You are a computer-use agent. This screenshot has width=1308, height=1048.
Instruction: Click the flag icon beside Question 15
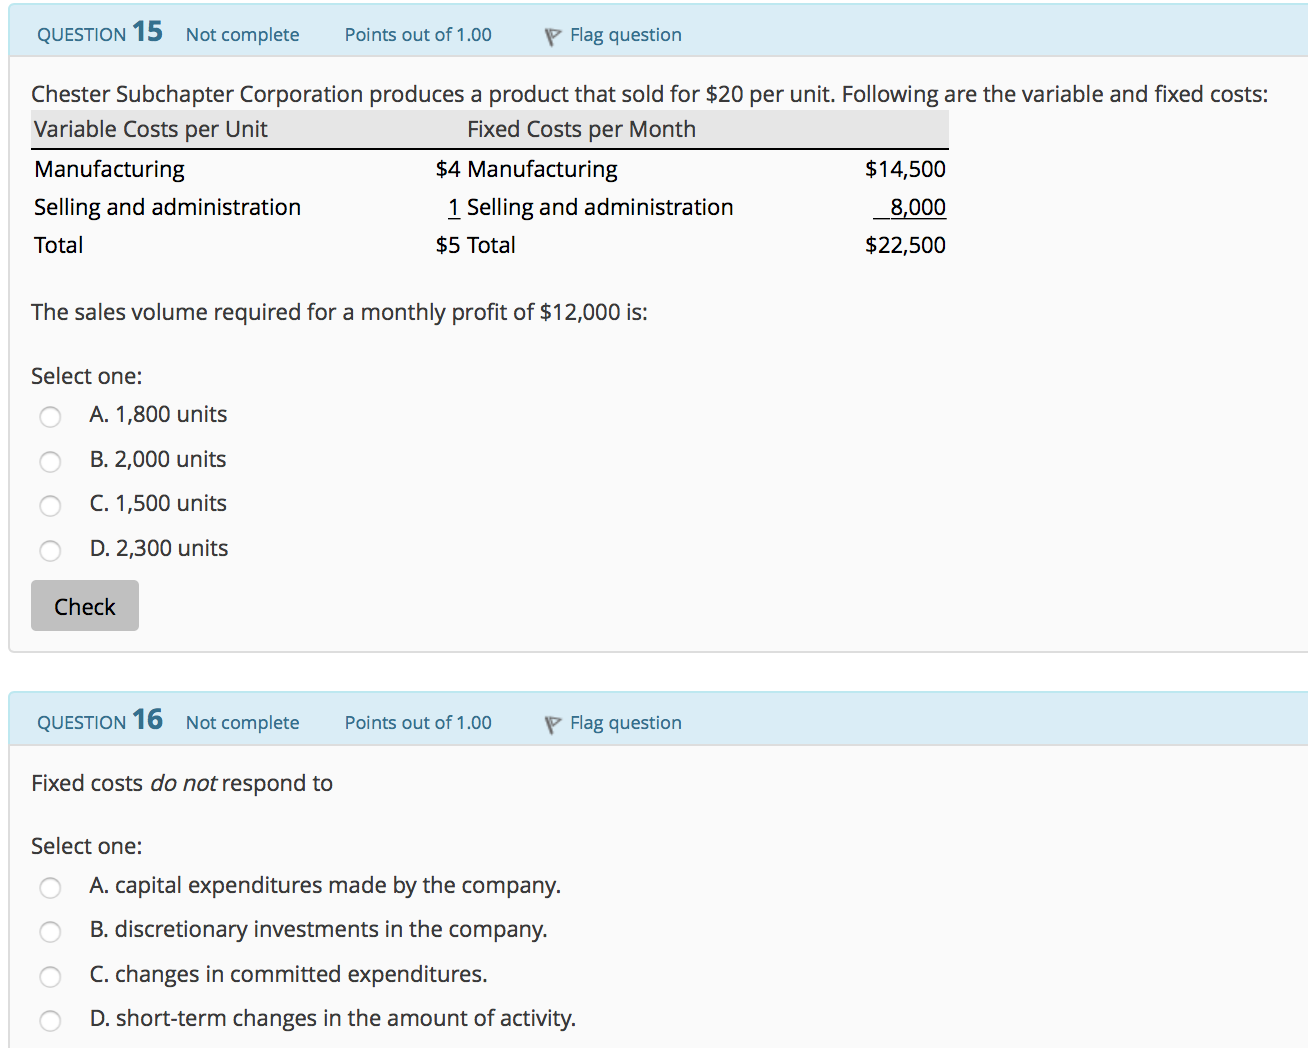(551, 34)
